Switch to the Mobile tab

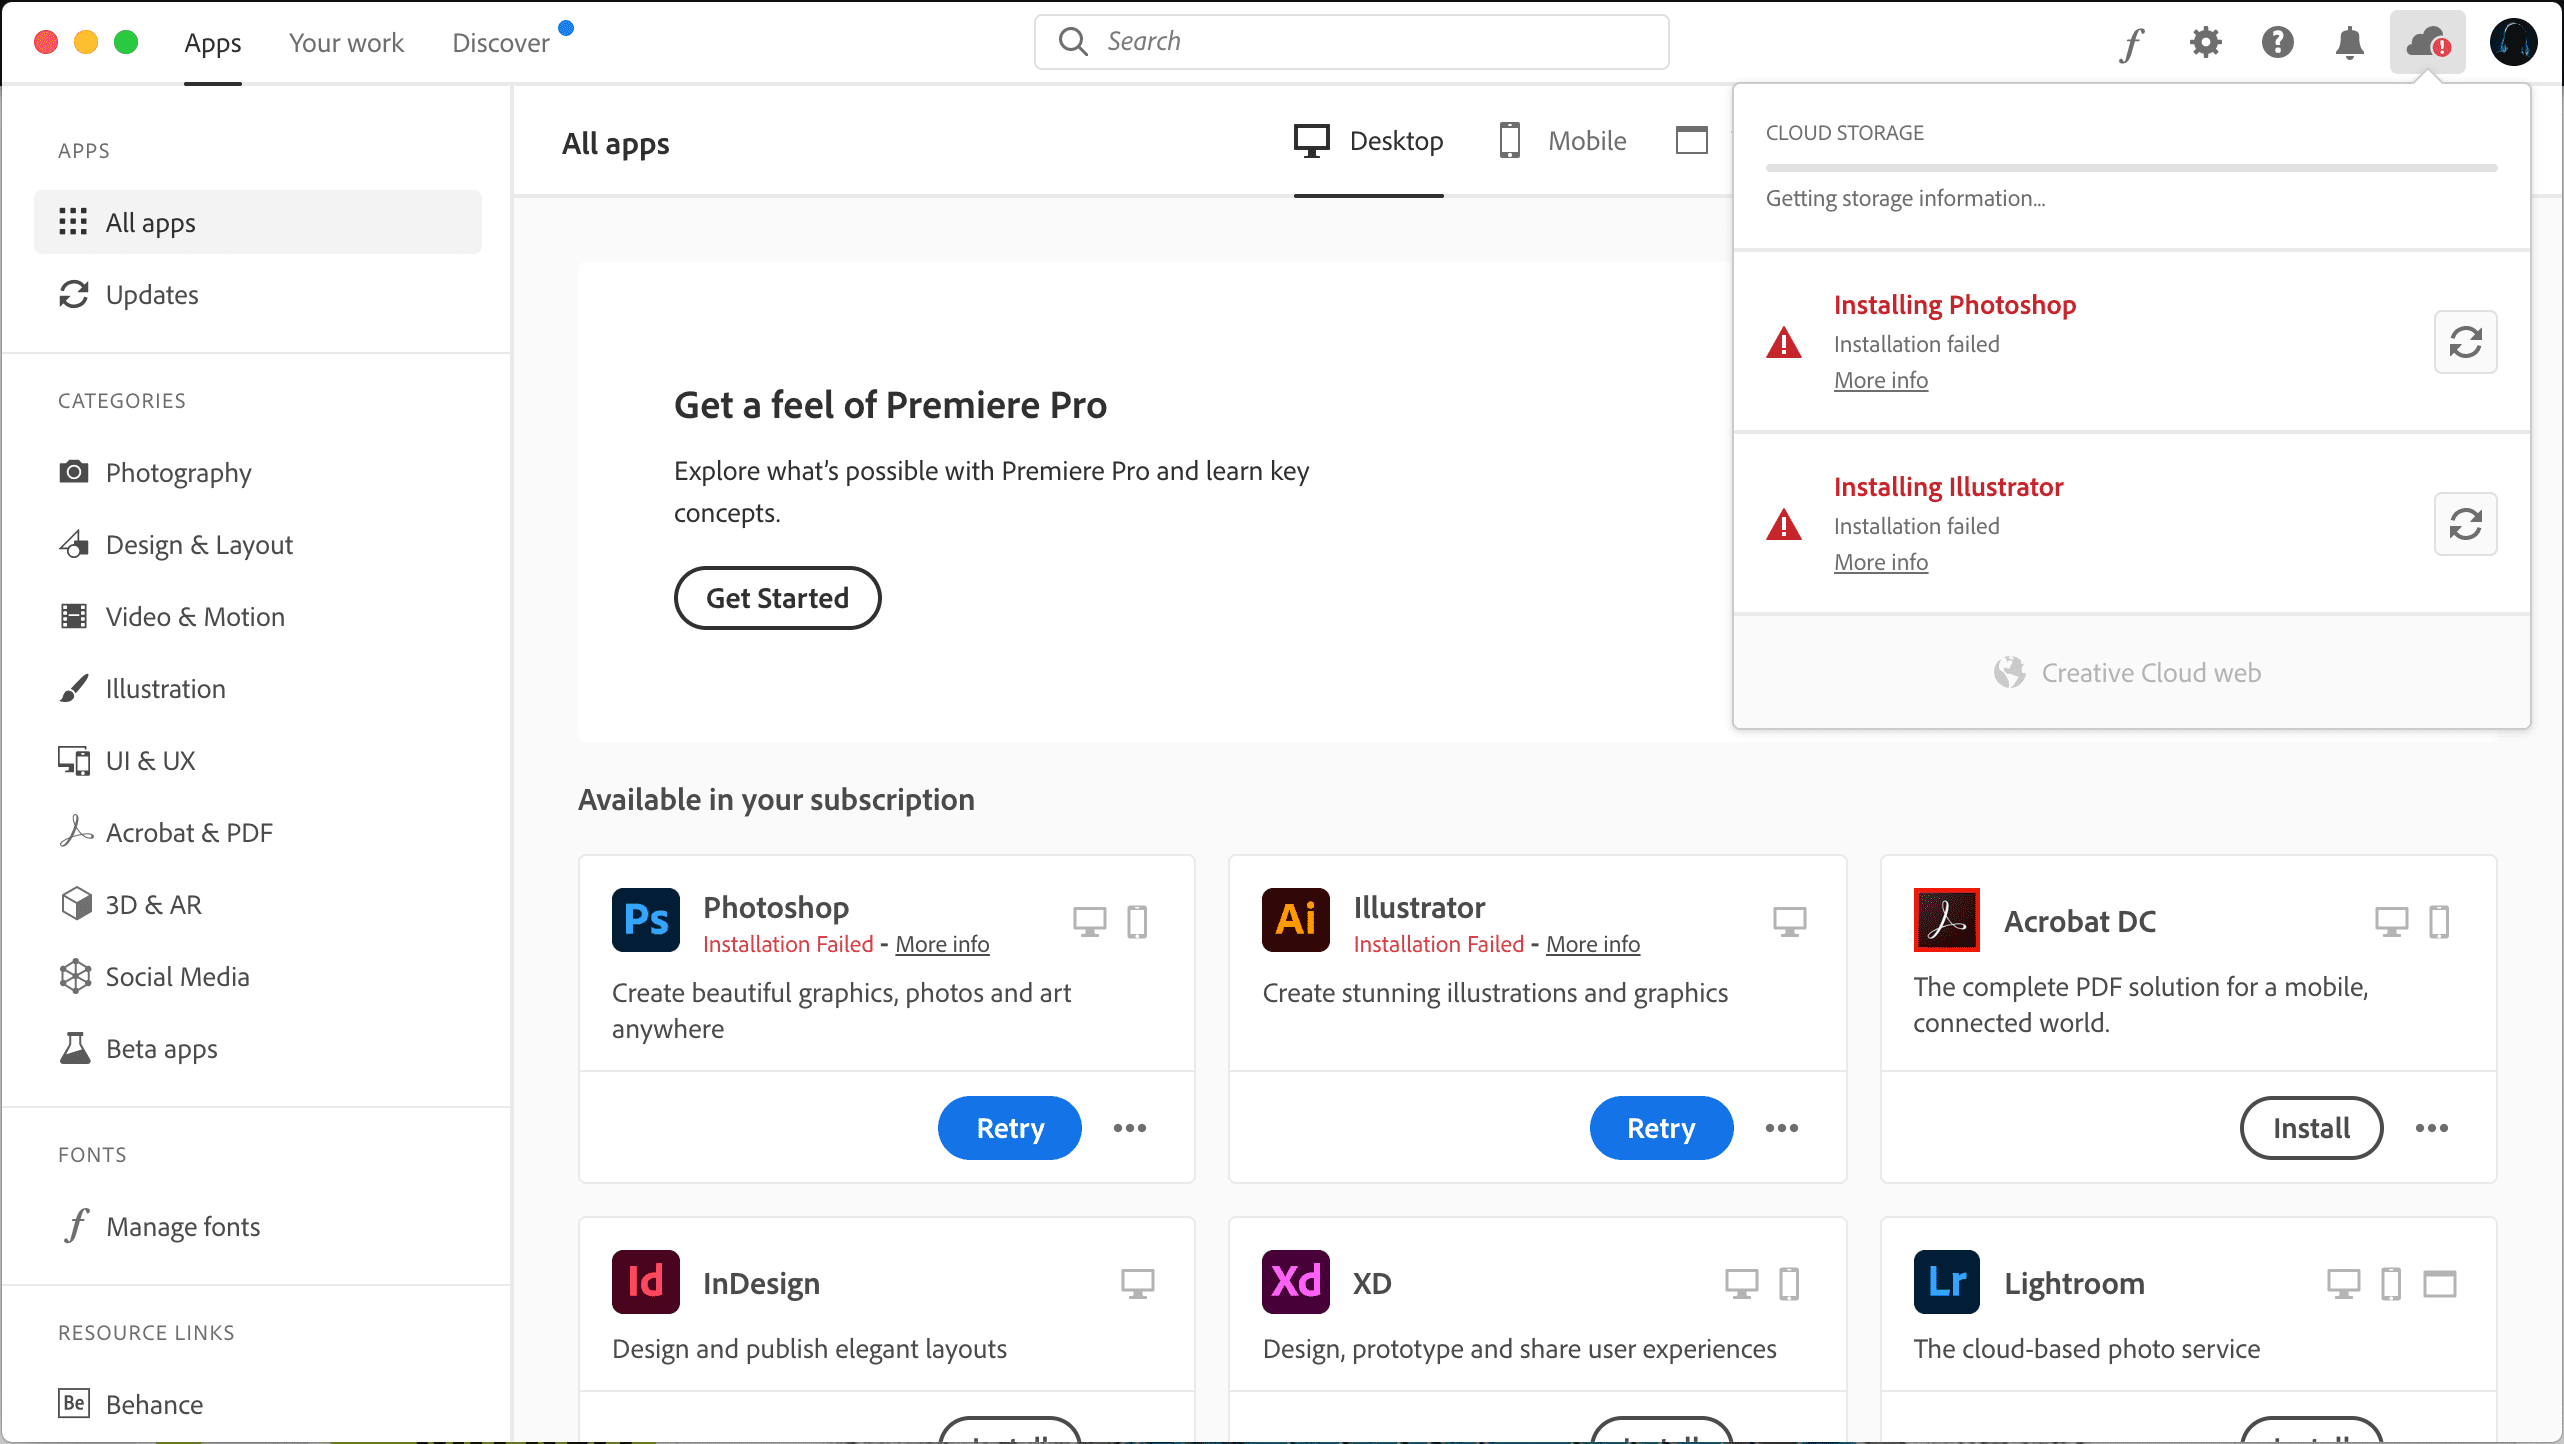pyautogui.click(x=1563, y=141)
